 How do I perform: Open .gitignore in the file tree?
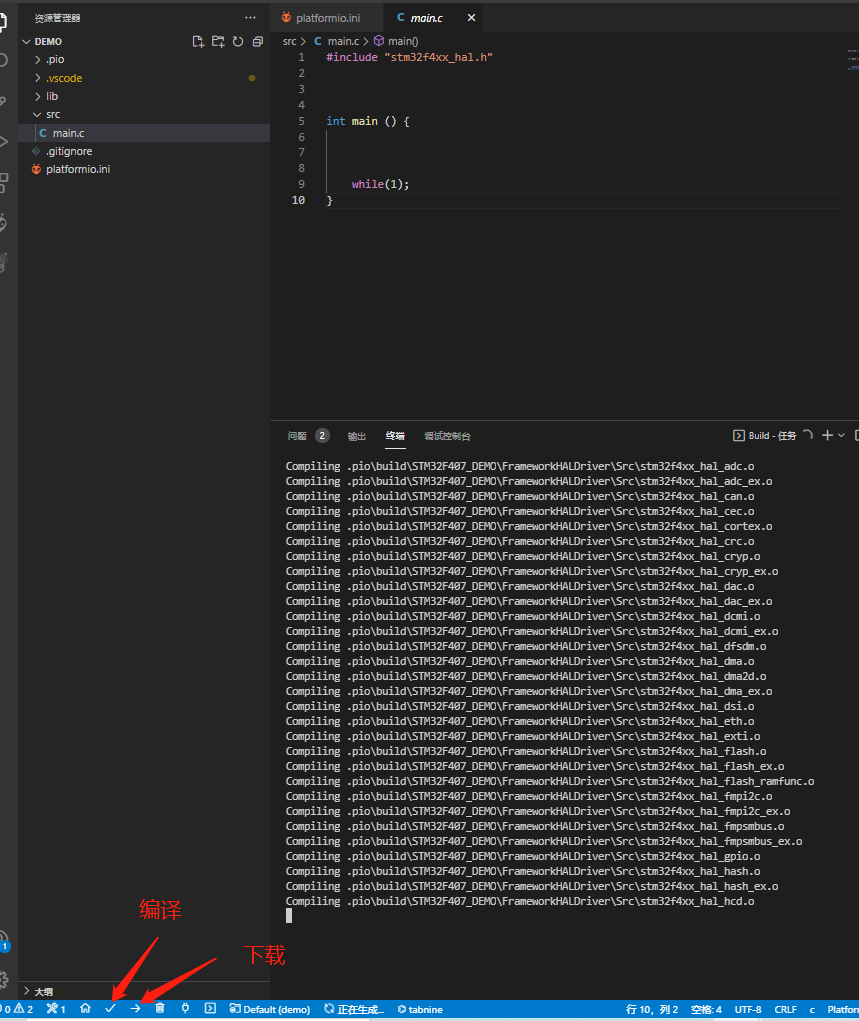click(x=144, y=151)
